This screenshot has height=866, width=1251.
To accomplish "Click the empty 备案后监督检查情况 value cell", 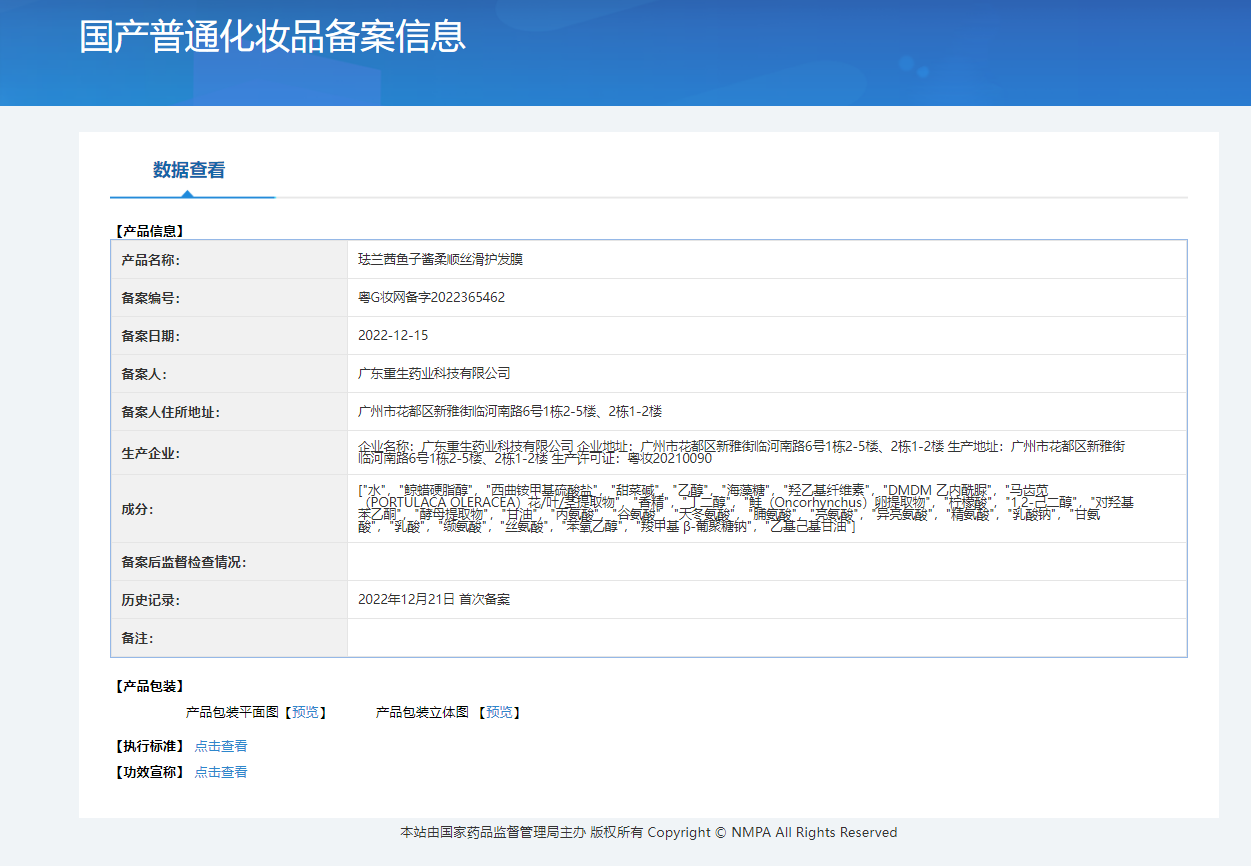I will (766, 562).
